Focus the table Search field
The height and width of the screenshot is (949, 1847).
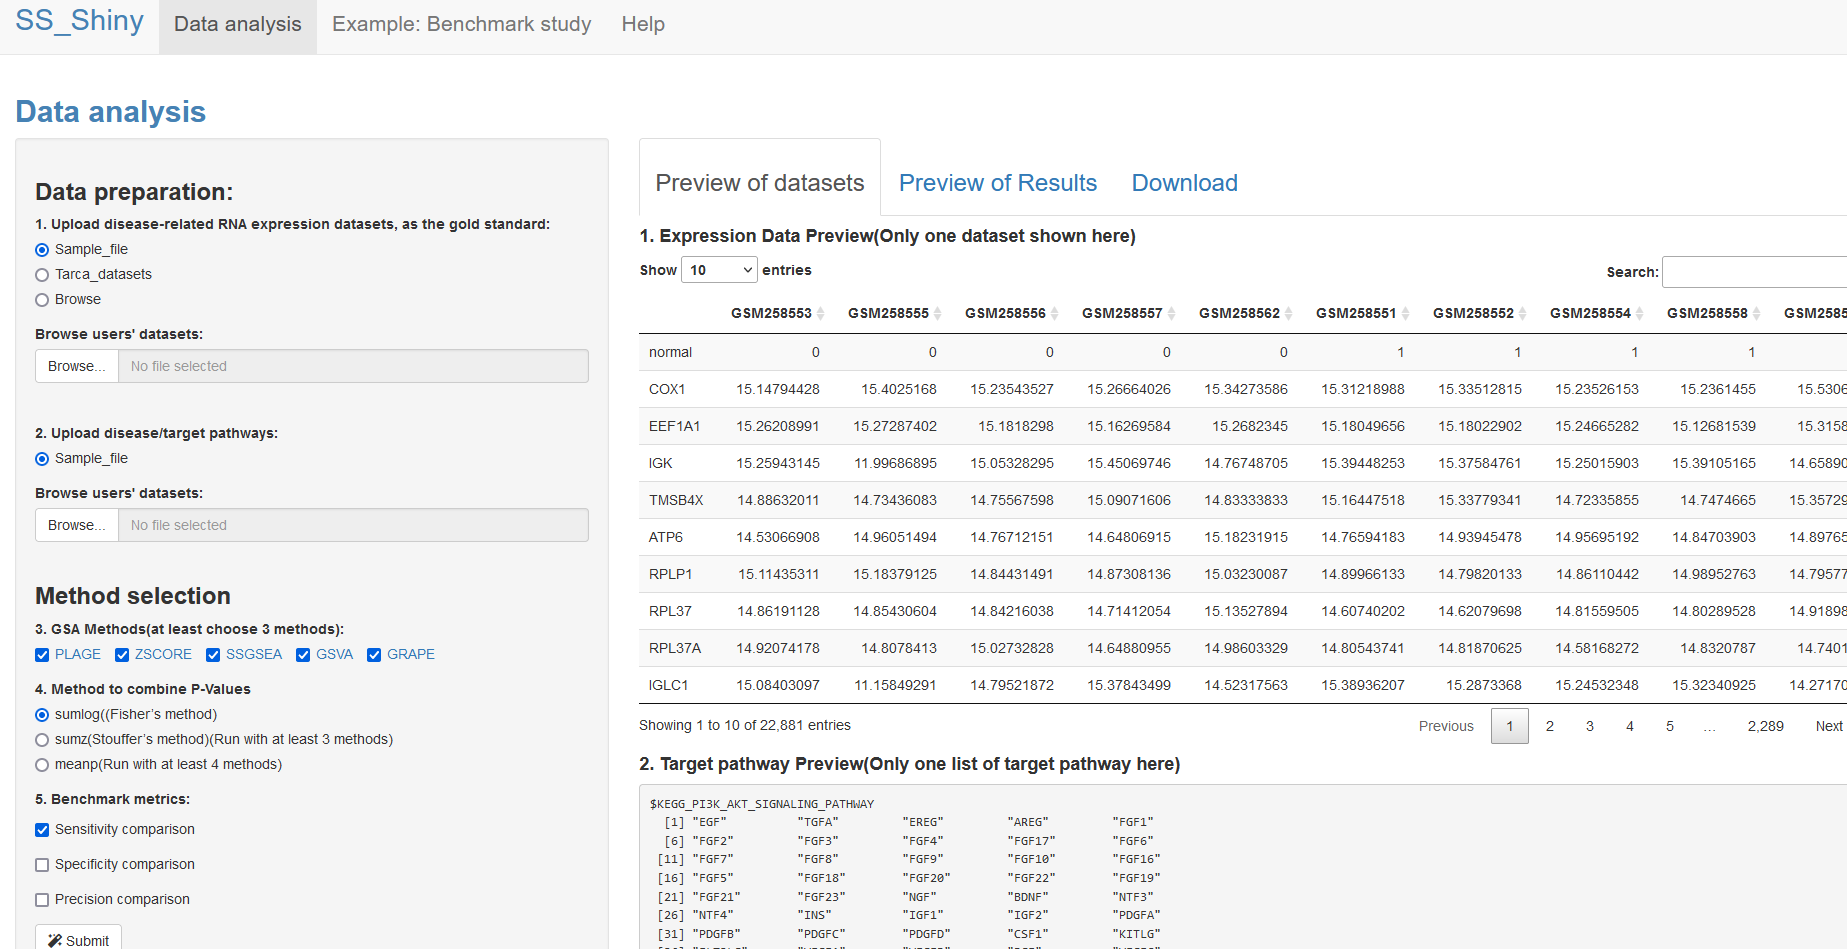[x=1754, y=272]
